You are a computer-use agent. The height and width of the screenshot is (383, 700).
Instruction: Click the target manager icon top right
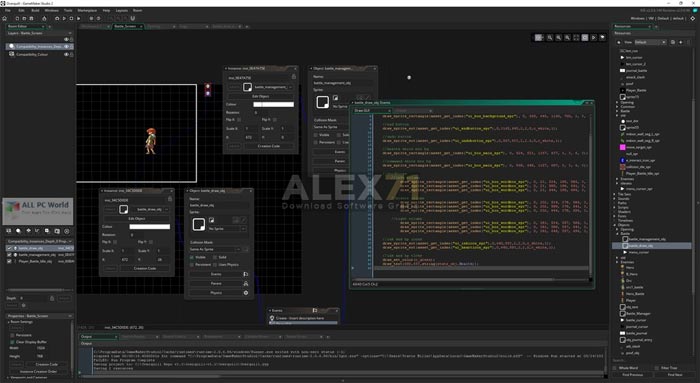[692, 18]
